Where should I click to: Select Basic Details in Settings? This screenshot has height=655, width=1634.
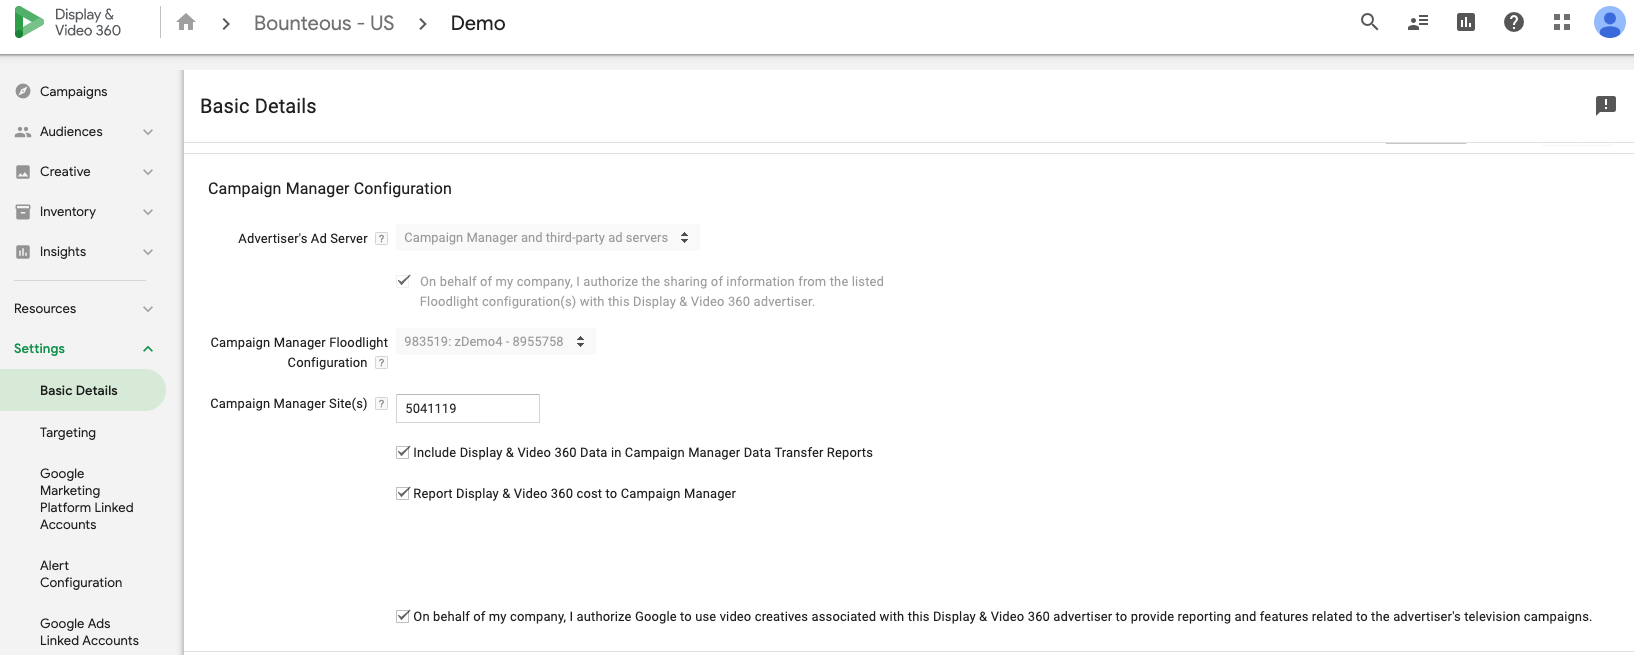[x=83, y=390]
